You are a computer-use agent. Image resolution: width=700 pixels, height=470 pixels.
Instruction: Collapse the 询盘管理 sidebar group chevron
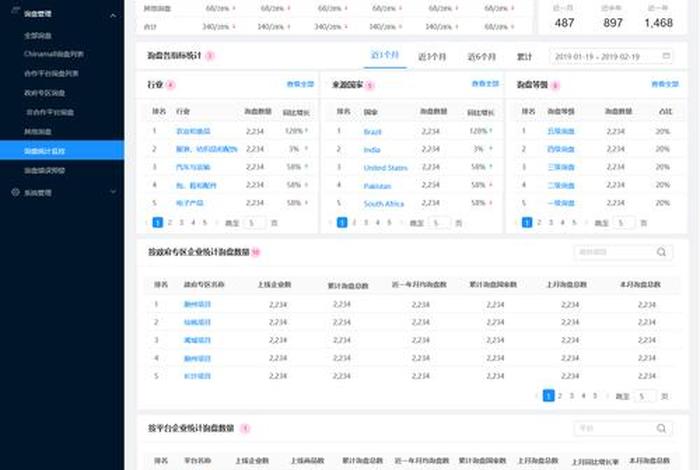pos(113,15)
